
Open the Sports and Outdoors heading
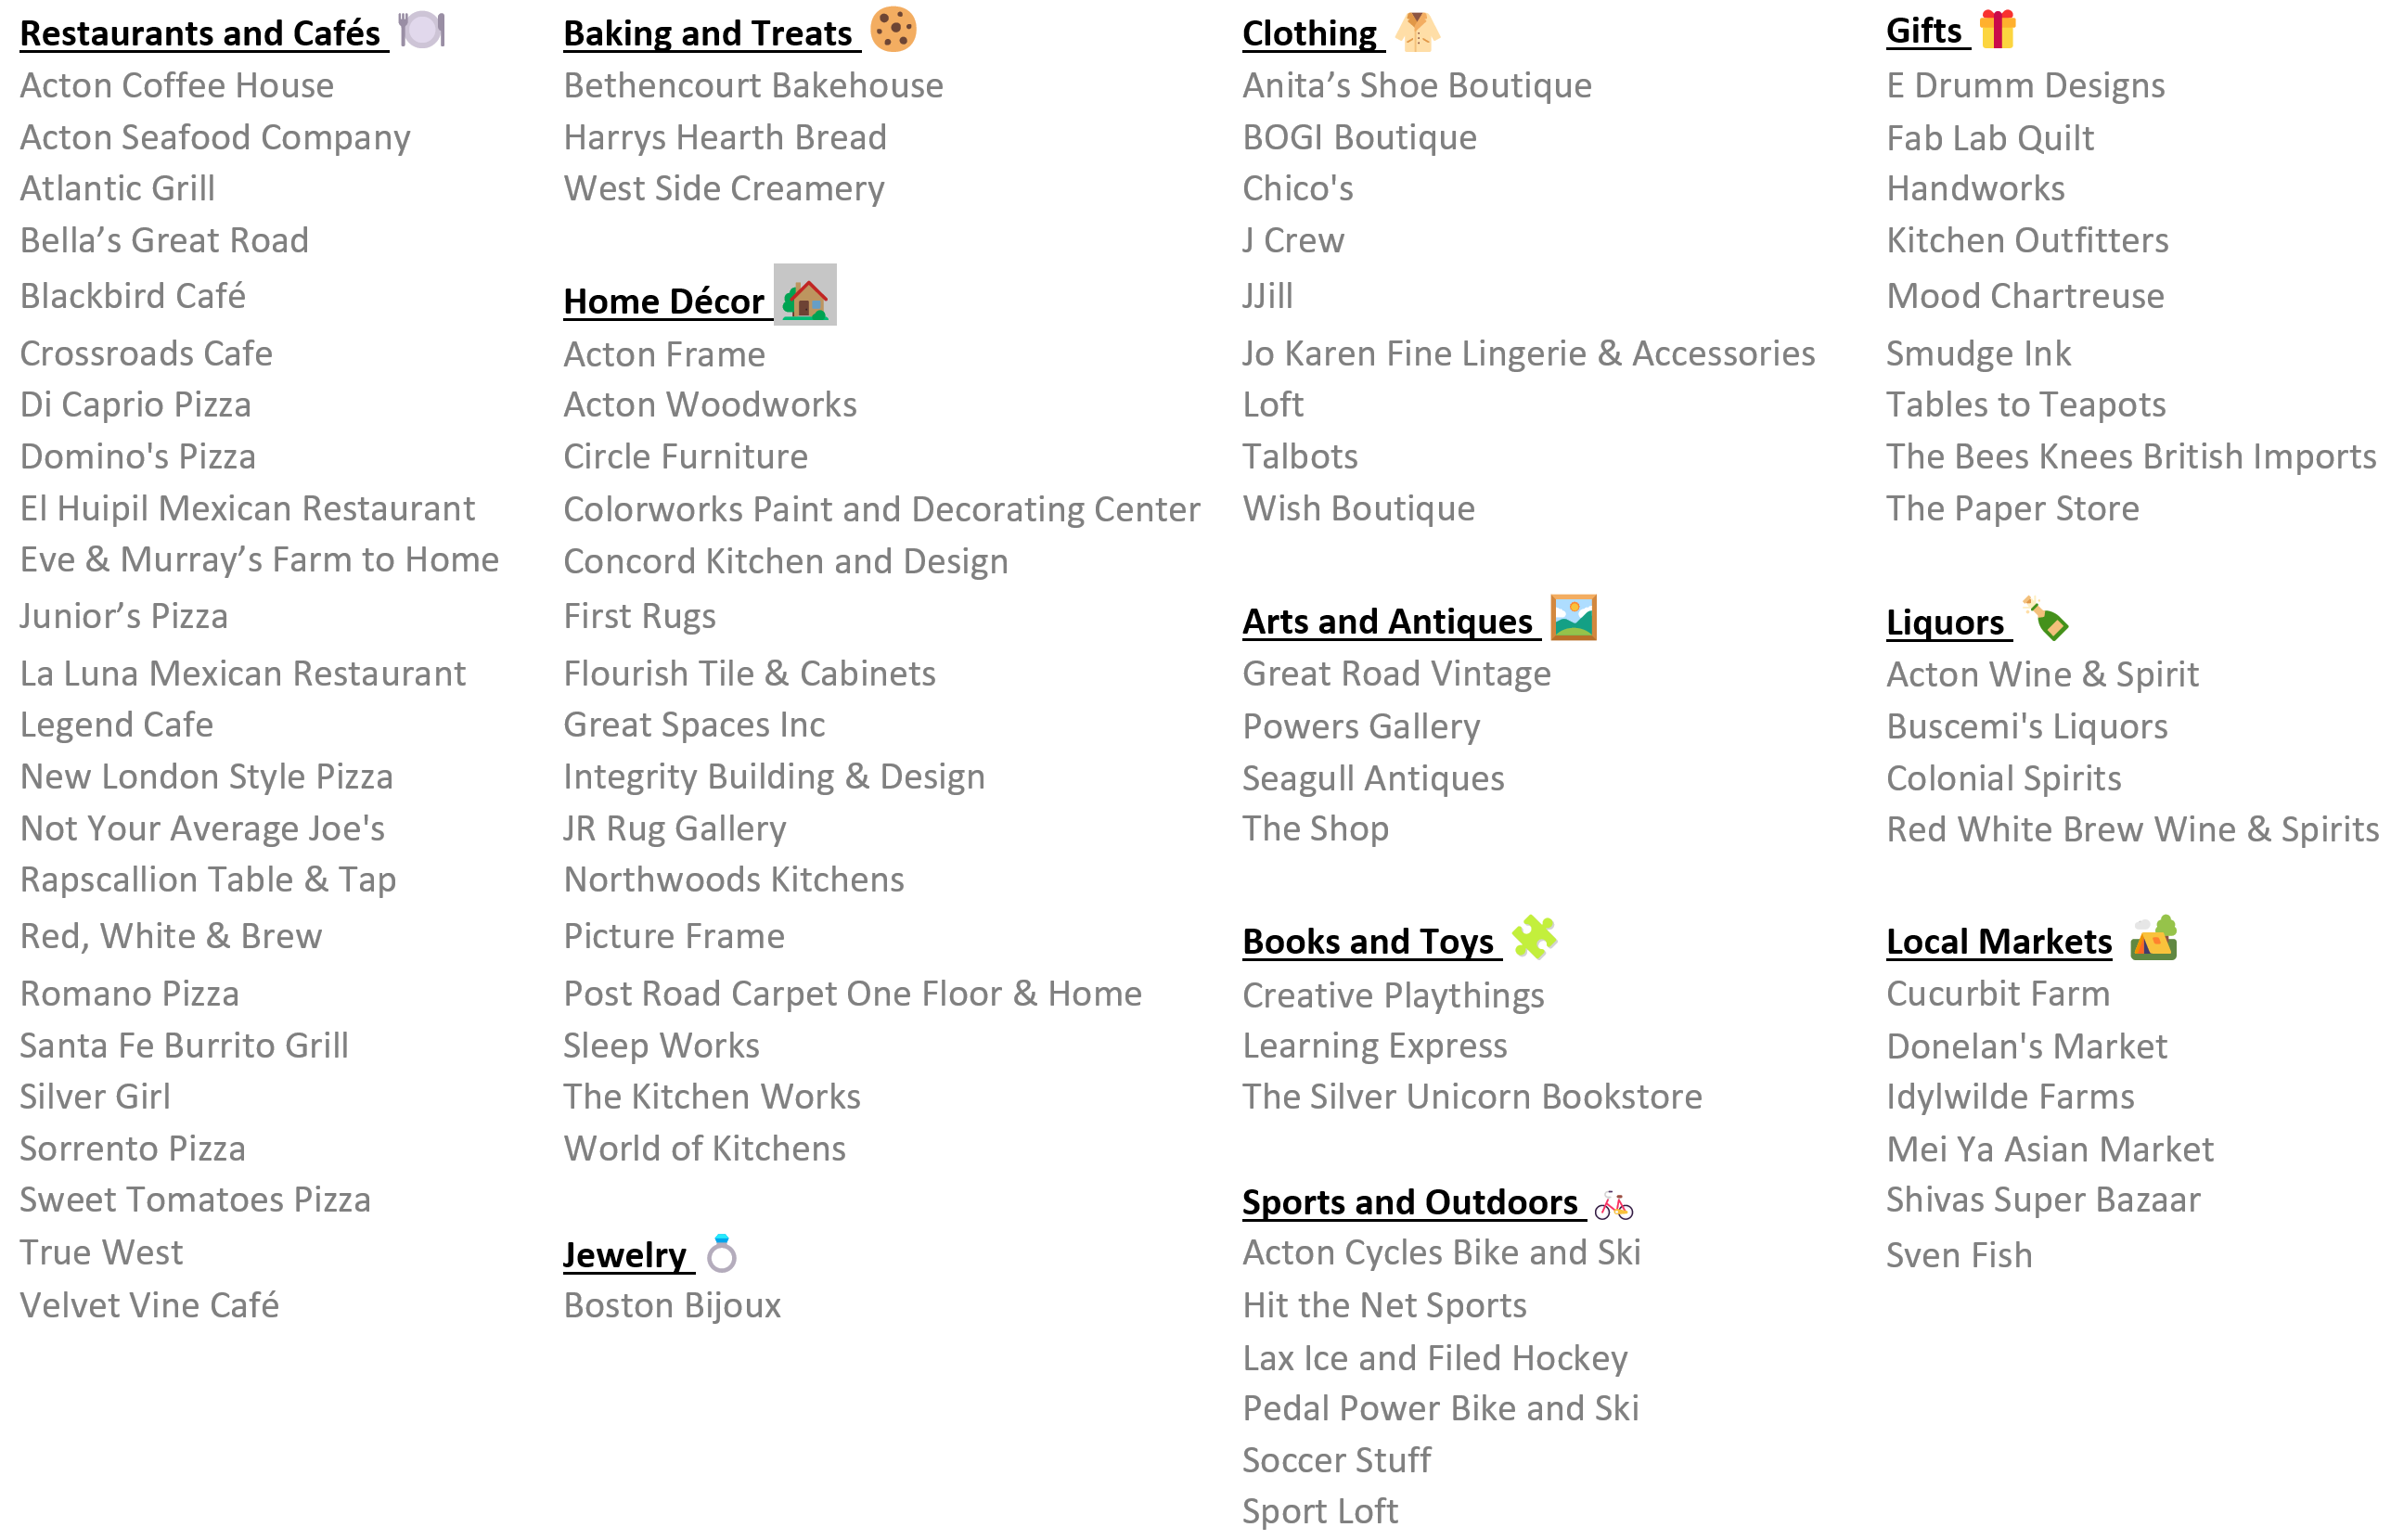click(x=1409, y=1202)
